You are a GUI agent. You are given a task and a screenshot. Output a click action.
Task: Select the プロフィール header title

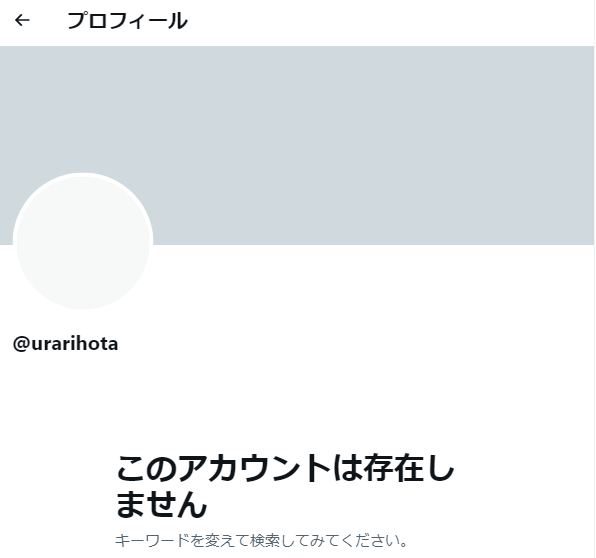127,21
